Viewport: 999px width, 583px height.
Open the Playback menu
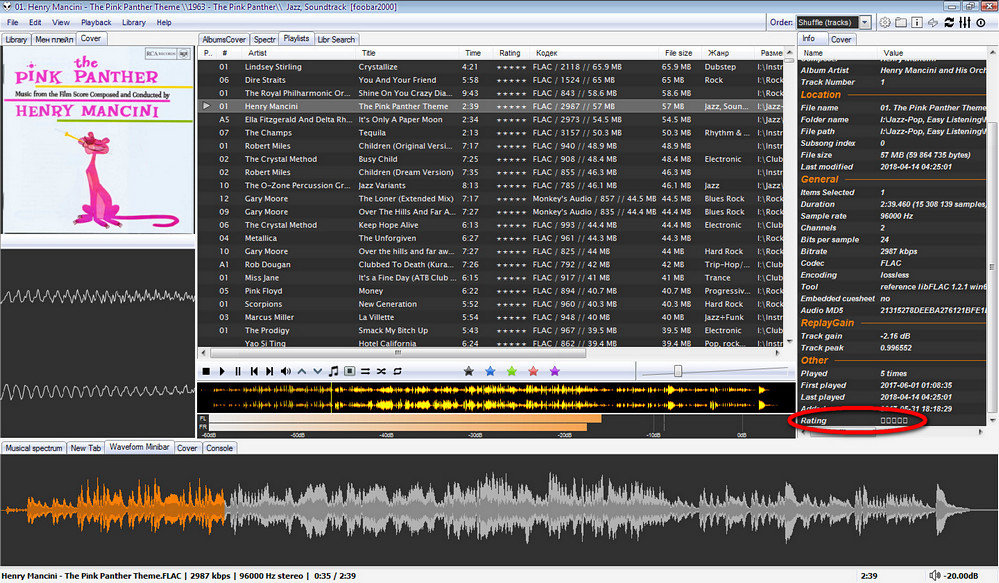click(x=96, y=22)
